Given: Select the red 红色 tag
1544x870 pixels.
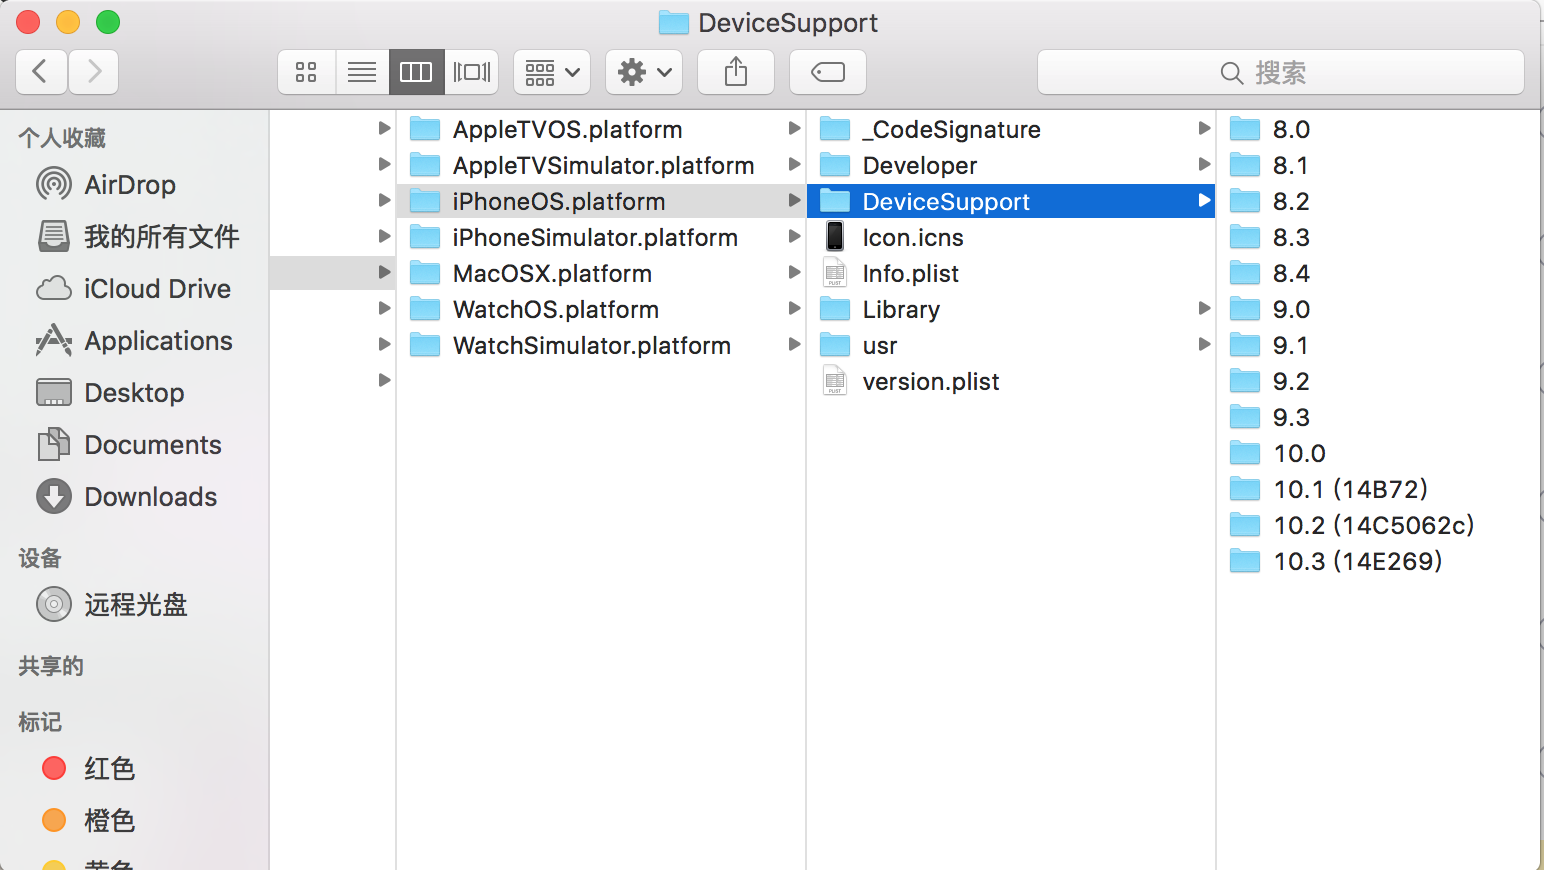Looking at the screenshot, I should click(x=110, y=768).
